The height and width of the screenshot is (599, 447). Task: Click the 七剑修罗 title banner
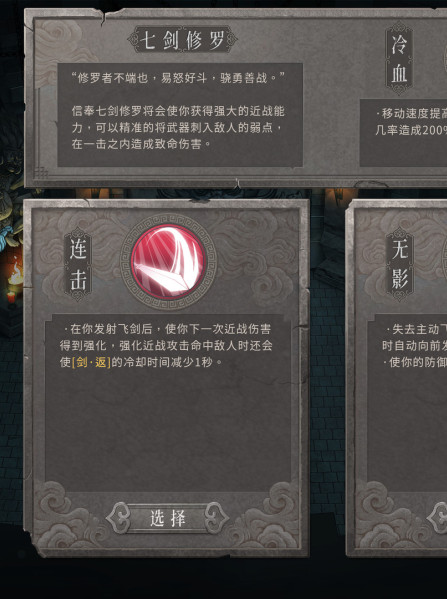coord(182,39)
